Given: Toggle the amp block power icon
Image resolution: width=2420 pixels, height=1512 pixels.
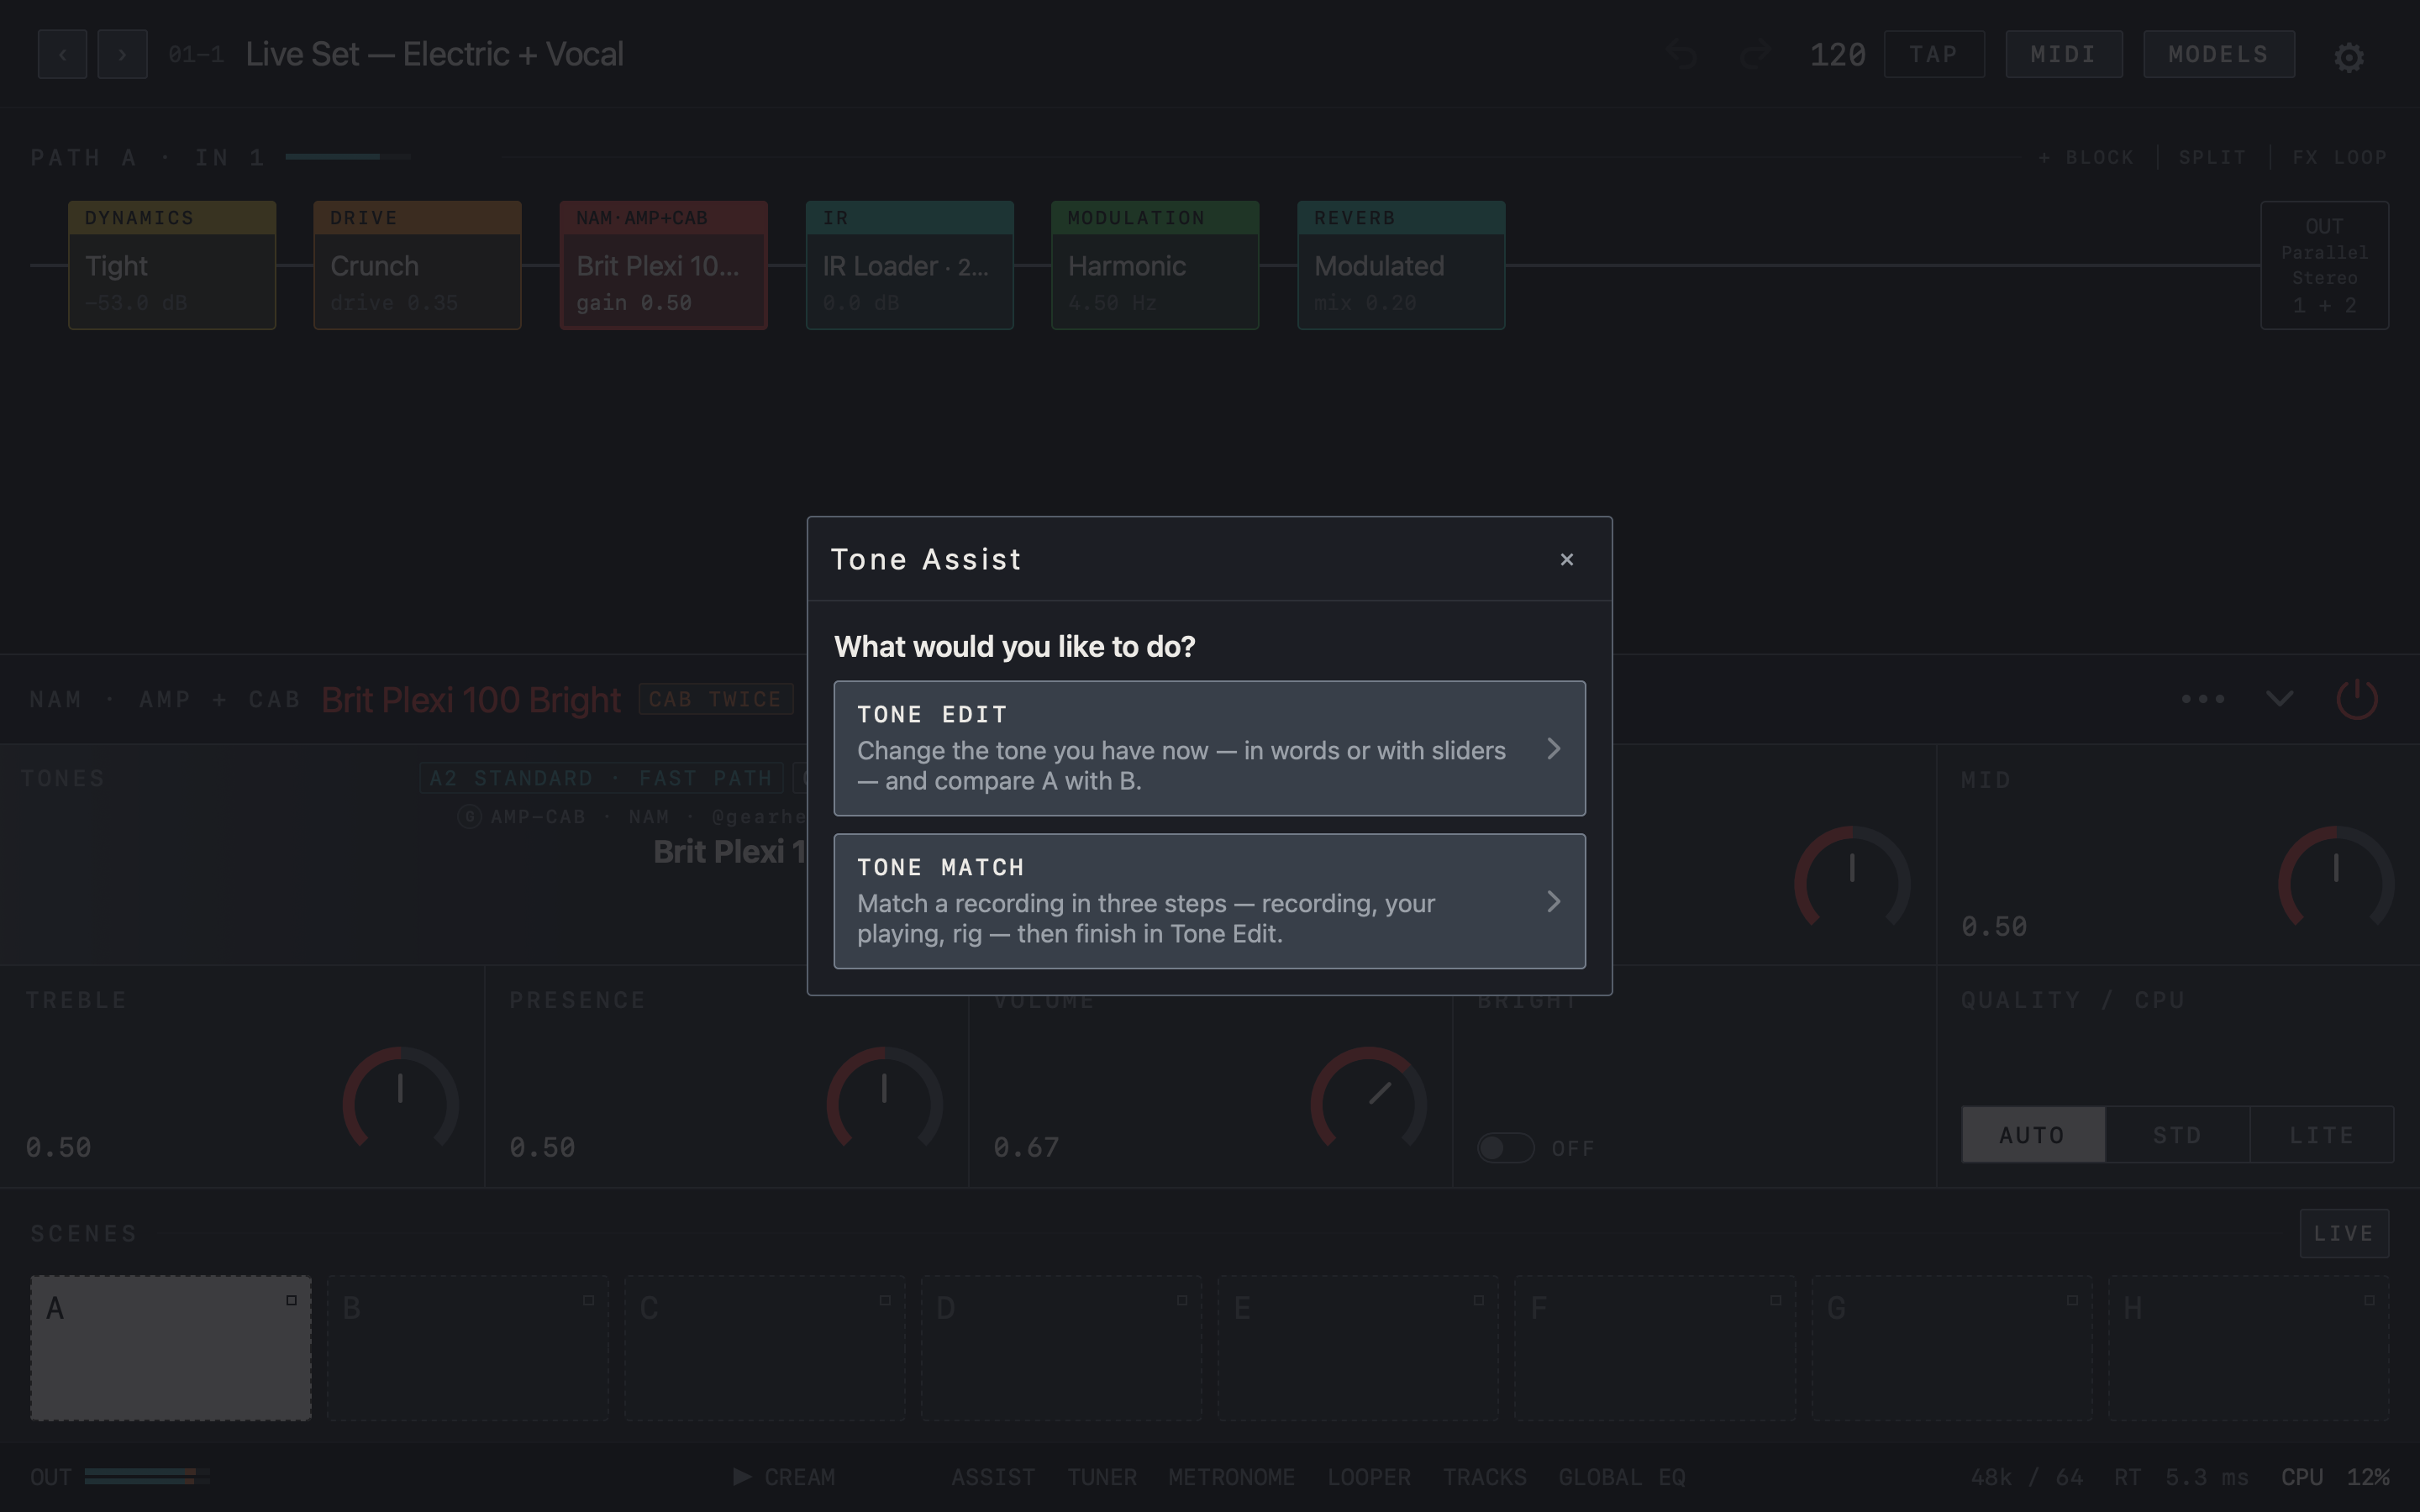Looking at the screenshot, I should pos(2356,699).
